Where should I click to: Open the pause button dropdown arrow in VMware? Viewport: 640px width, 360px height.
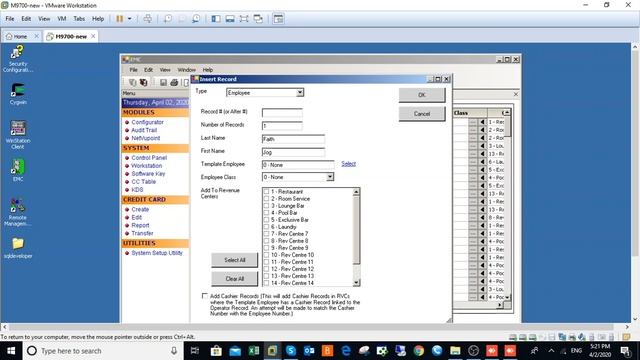pos(130,19)
